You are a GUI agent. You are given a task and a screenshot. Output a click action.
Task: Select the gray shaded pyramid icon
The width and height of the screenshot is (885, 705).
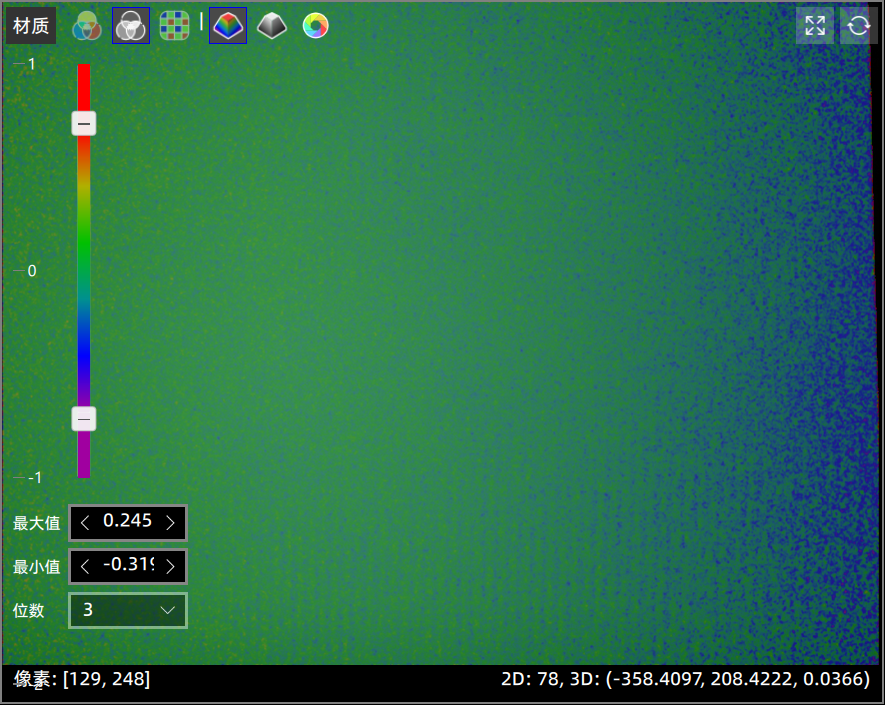click(272, 26)
